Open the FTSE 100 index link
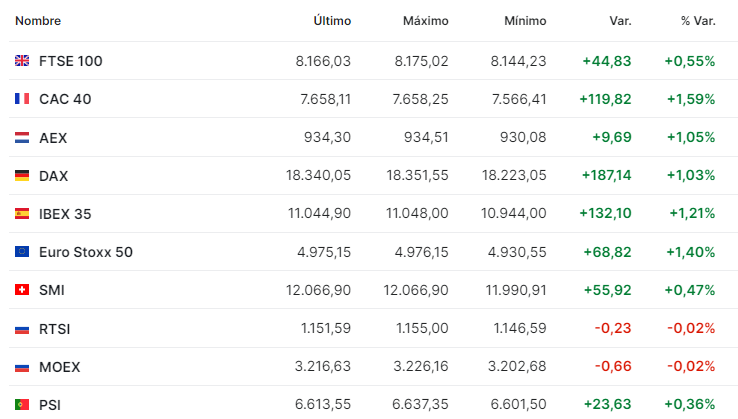This screenshot has height=419, width=738. click(70, 61)
